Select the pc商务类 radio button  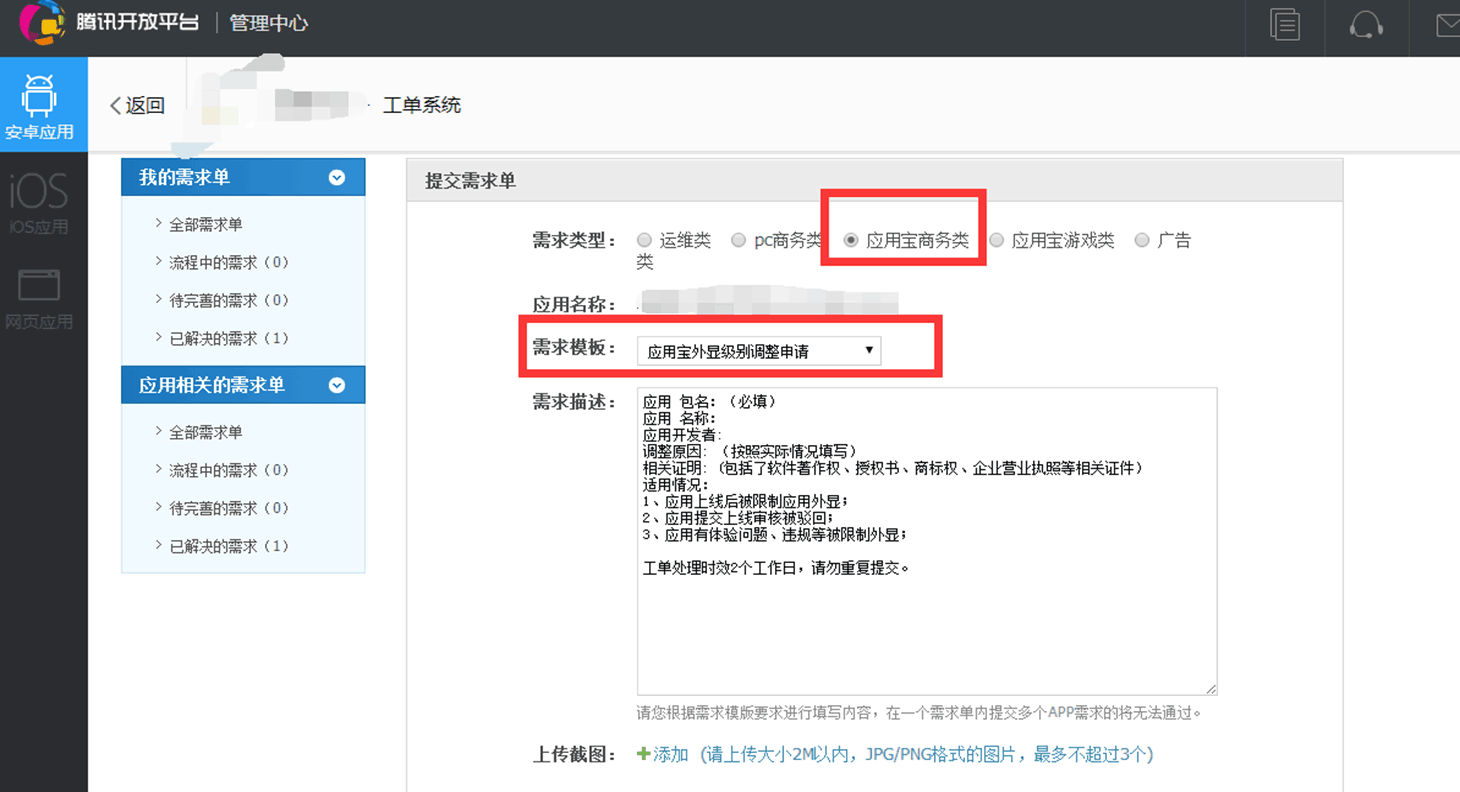pos(738,240)
